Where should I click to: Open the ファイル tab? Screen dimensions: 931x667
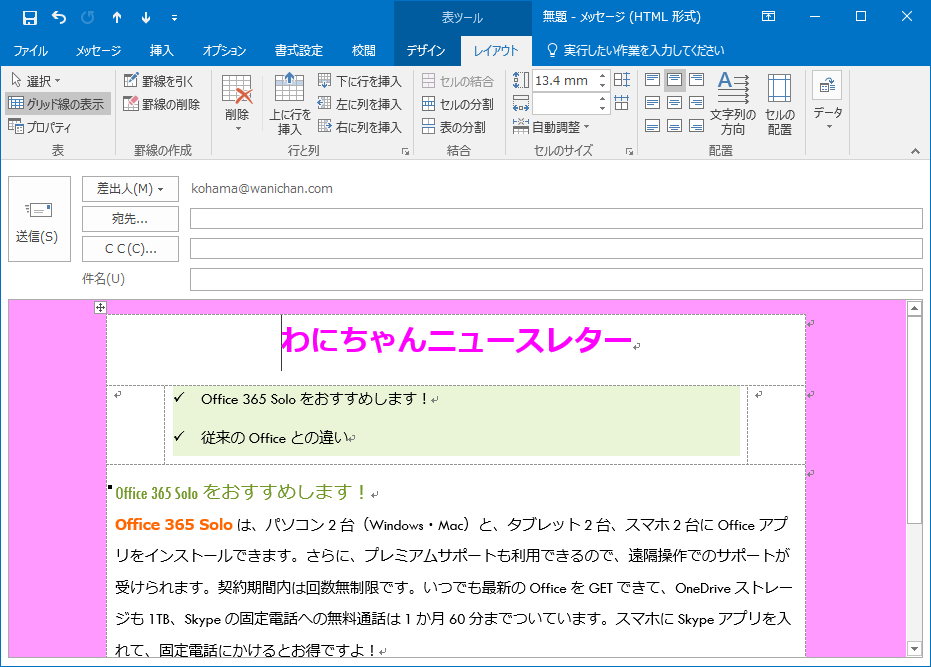tap(30, 50)
